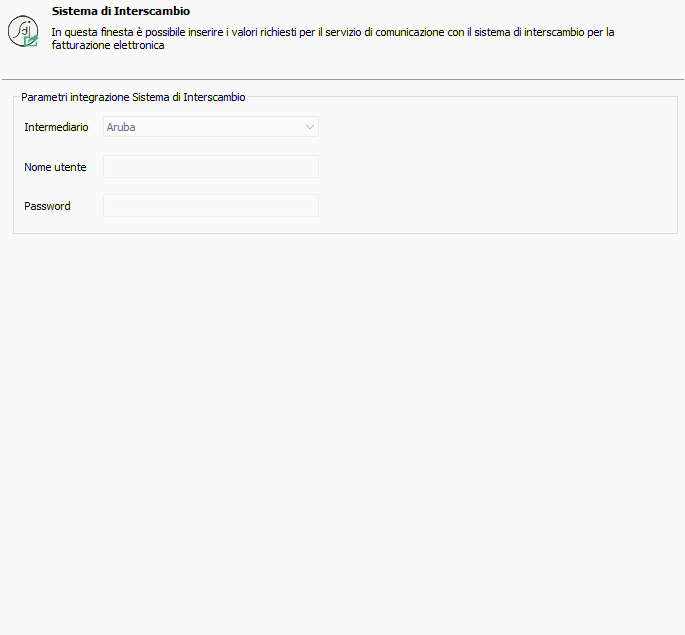Click the chevron arrow in Aruba combo box
The image size is (685, 635).
pos(310,127)
